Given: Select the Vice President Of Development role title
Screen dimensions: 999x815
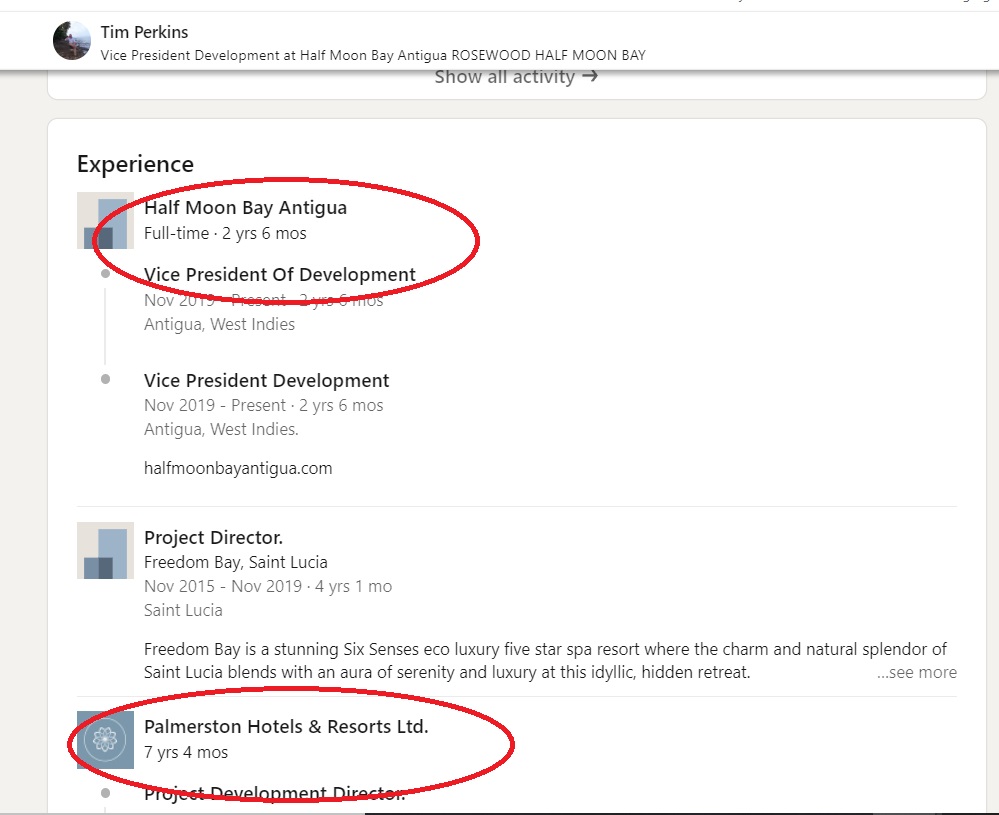Looking at the screenshot, I should tap(280, 275).
